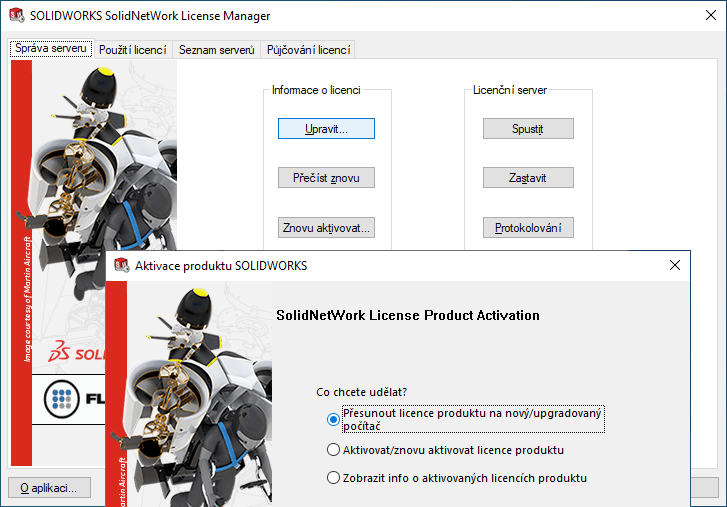Click the Upravit... button
Image resolution: width=727 pixels, height=507 pixels.
pos(326,128)
